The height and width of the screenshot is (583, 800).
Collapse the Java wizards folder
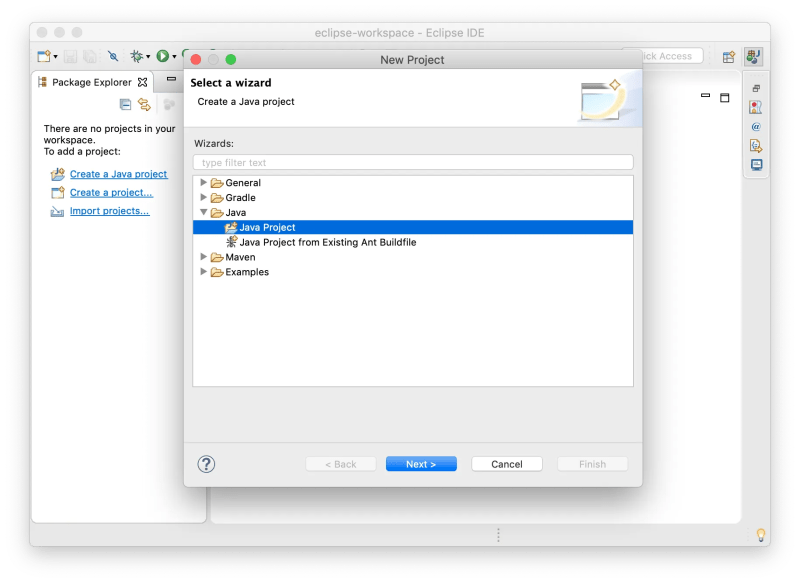tap(204, 212)
